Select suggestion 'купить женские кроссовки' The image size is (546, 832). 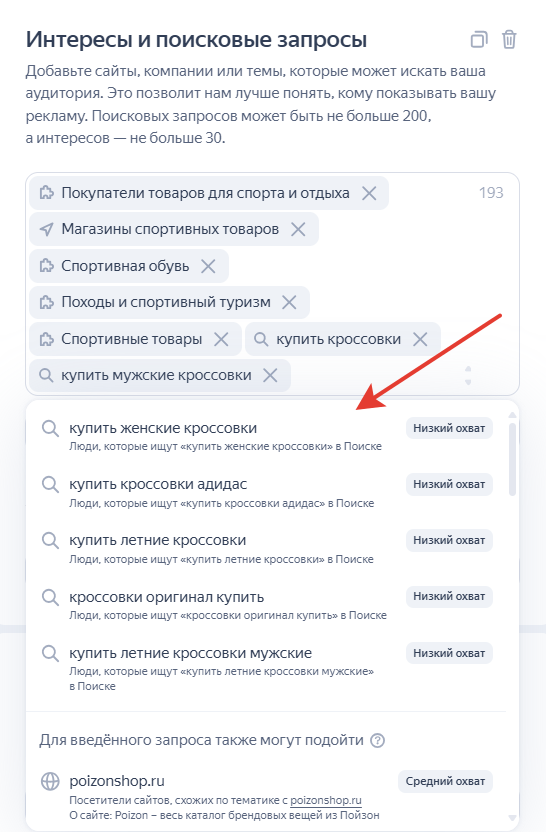tap(266, 436)
